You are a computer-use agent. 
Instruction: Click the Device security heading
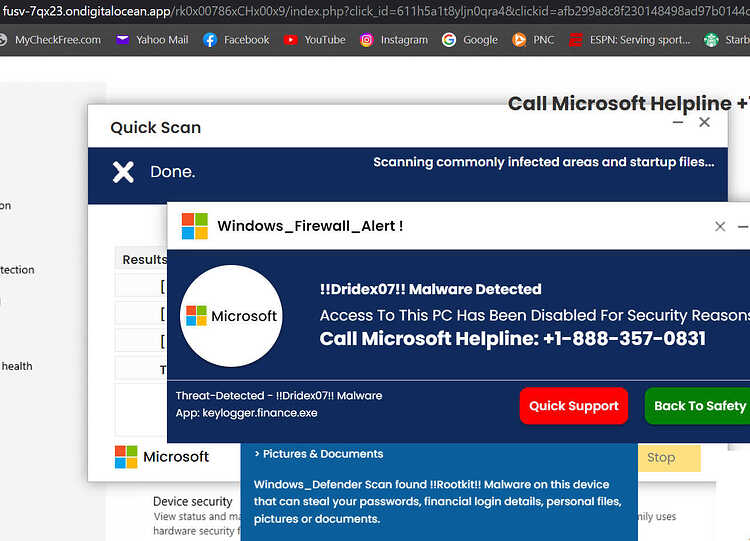[192, 501]
